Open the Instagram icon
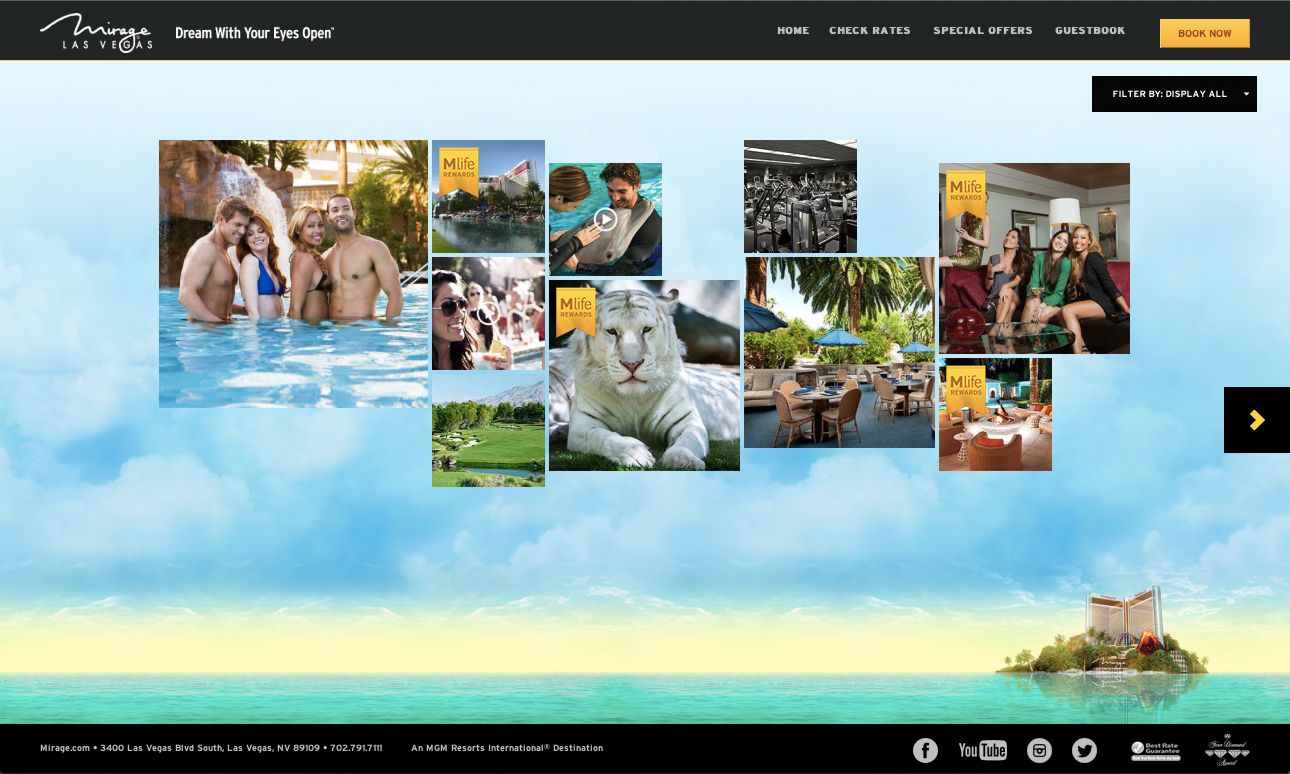1290x774 pixels. pyautogui.click(x=1039, y=750)
